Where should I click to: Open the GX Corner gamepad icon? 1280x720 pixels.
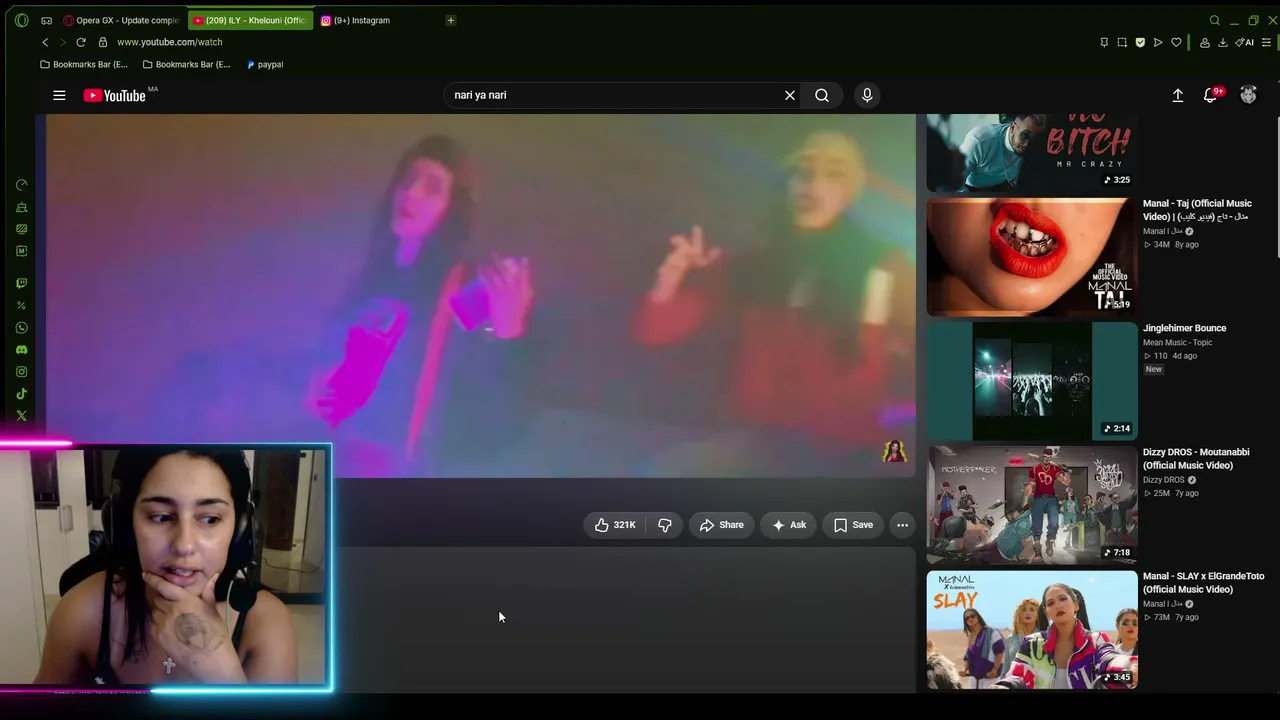coord(47,20)
